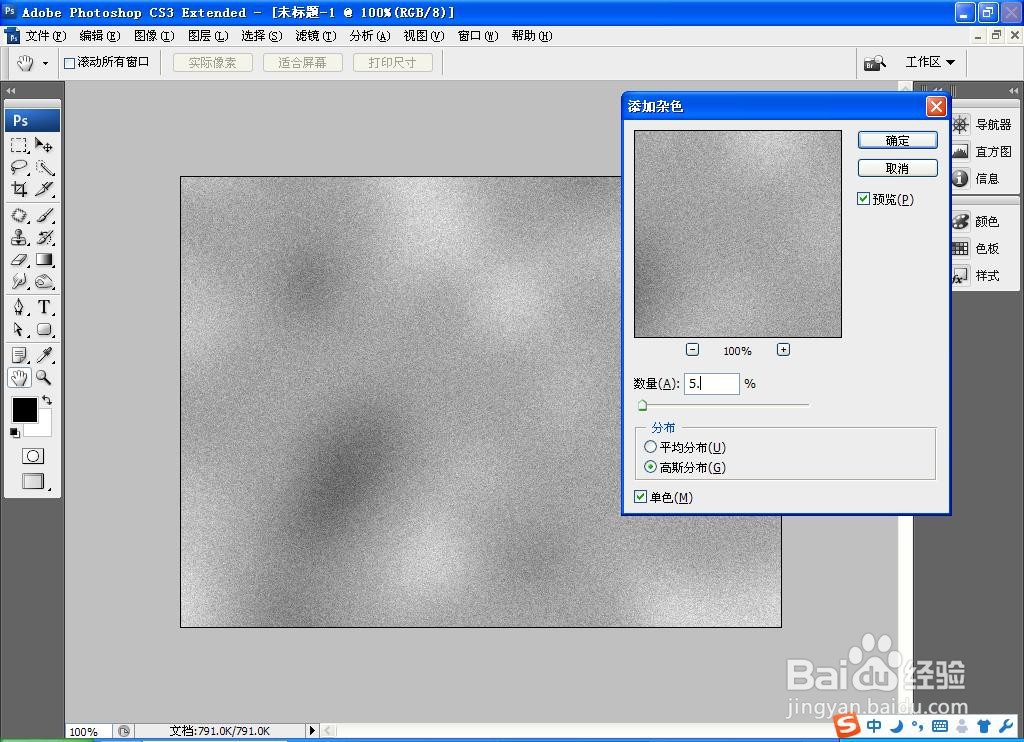The image size is (1024, 742).
Task: Open the Swatches panel (色板)
Action: (975, 248)
